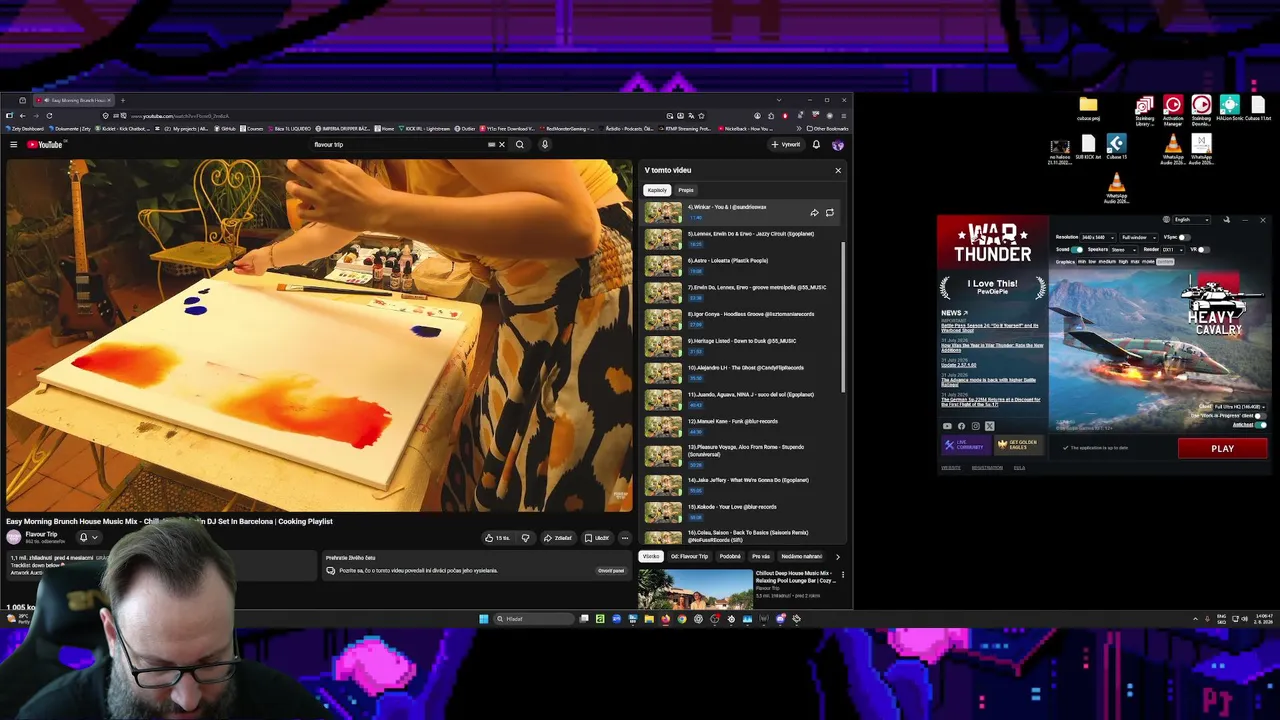Click the 'Uložiť' save button
The image size is (1280, 720).
click(x=597, y=538)
